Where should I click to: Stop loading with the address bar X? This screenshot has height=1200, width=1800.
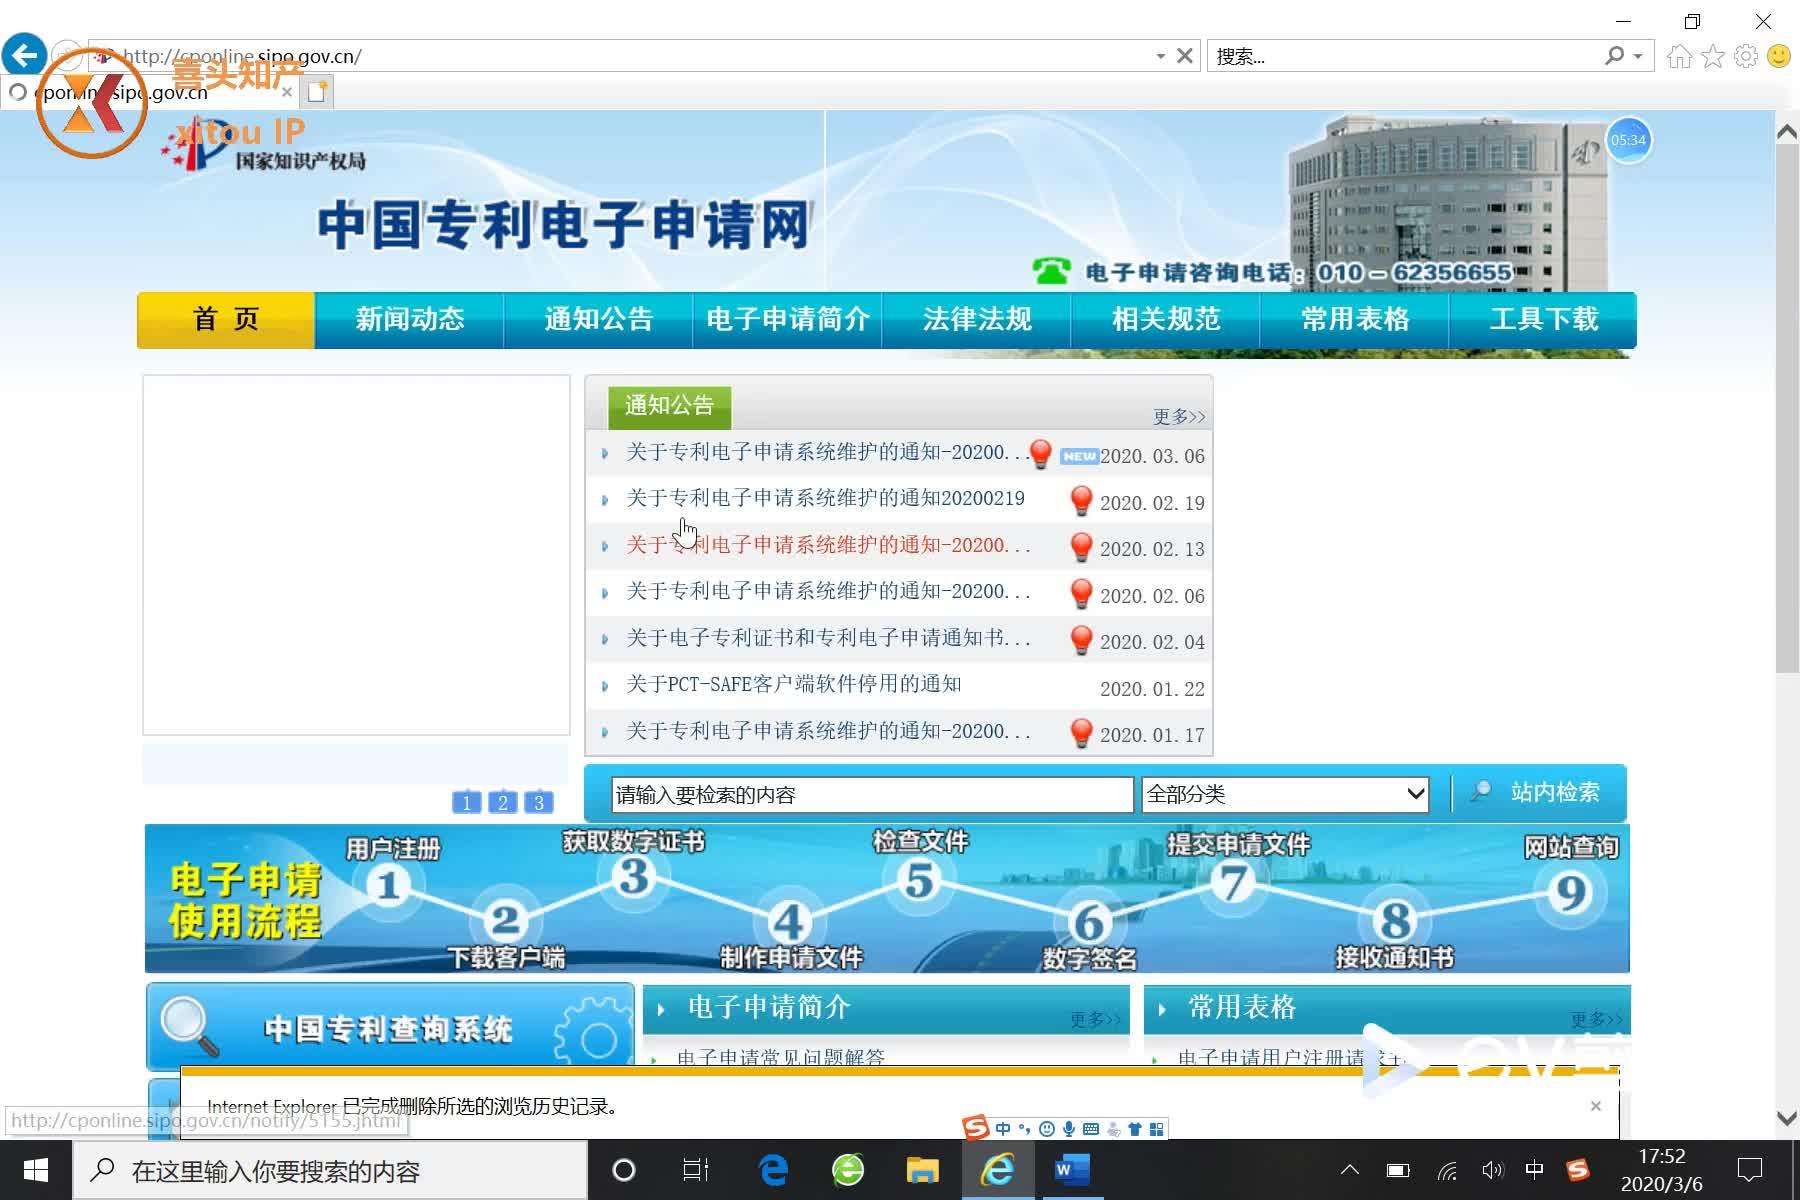(1185, 56)
